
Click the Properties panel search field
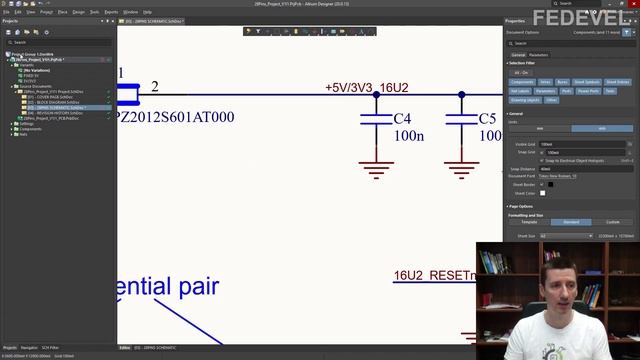click(x=571, y=43)
